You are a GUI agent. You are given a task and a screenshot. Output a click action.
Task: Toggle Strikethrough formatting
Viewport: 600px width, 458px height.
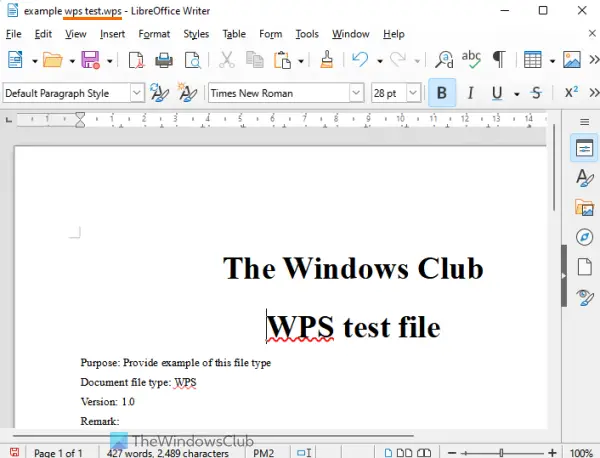coord(536,93)
